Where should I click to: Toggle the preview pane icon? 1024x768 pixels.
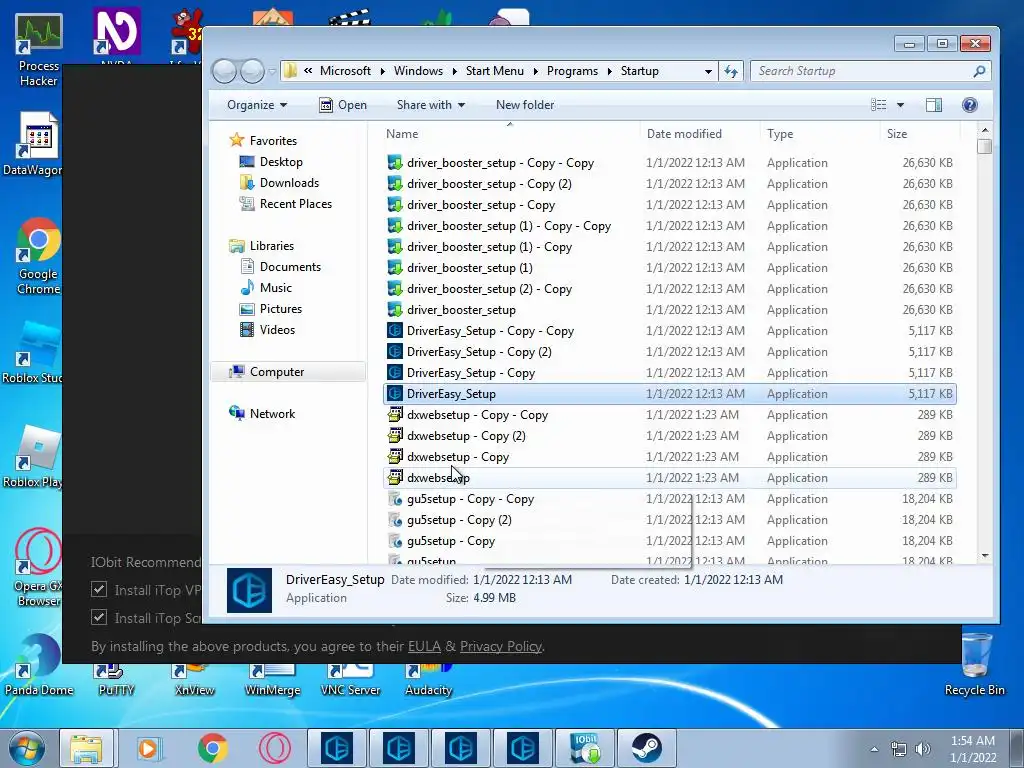pyautogui.click(x=934, y=105)
